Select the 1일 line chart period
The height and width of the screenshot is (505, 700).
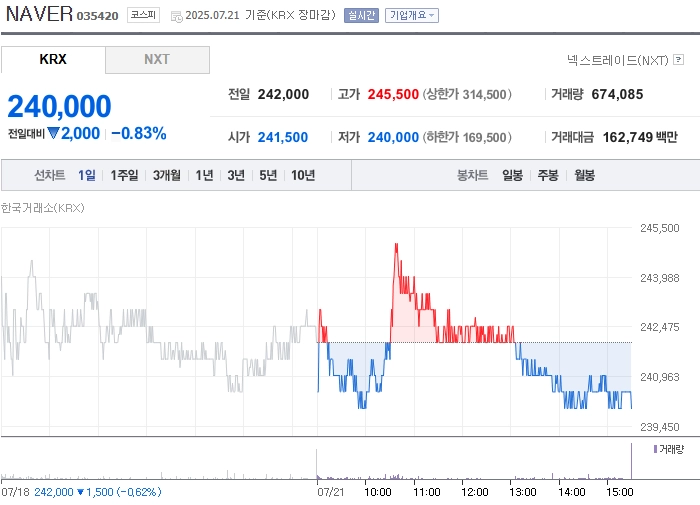point(87,175)
